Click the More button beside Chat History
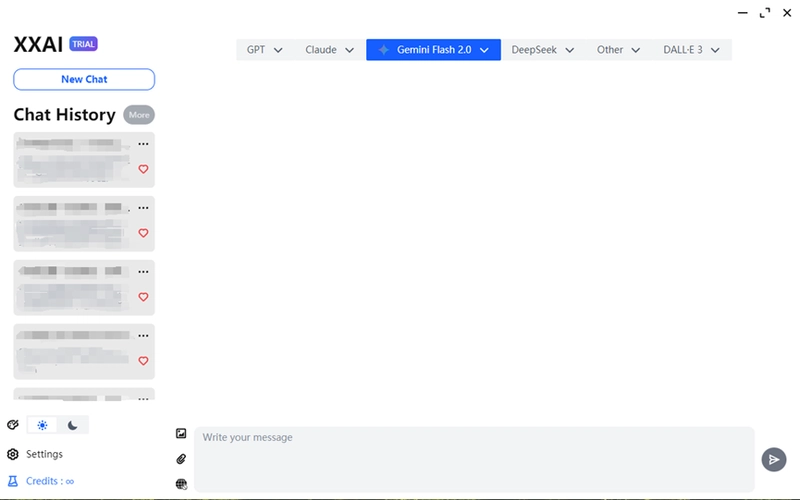The image size is (800, 500). coord(139,115)
